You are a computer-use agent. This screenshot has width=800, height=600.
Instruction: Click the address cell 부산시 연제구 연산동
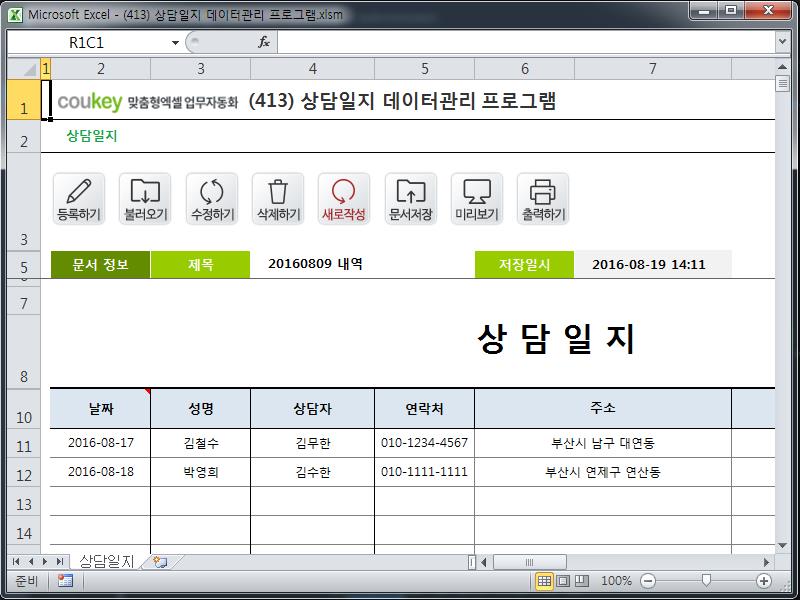[x=603, y=472]
